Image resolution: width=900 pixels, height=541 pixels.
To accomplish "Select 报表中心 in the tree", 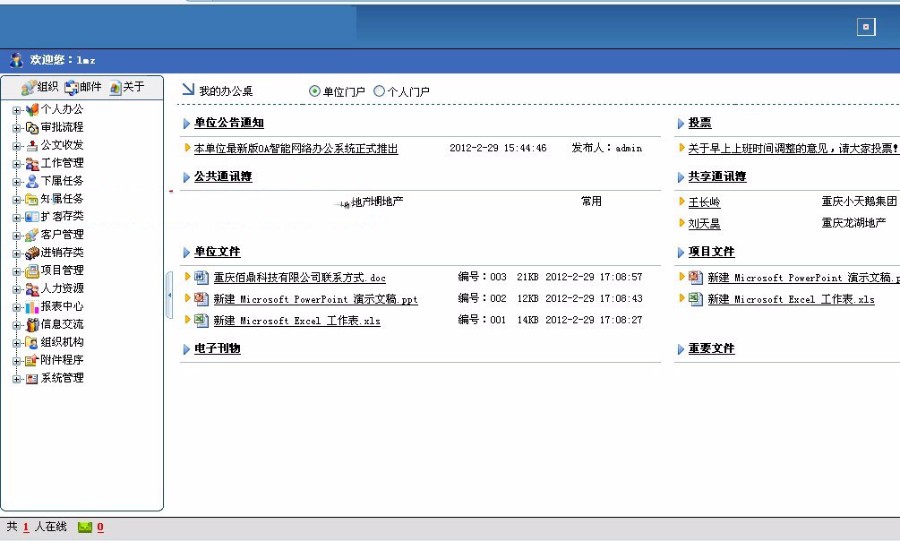I will 62,306.
